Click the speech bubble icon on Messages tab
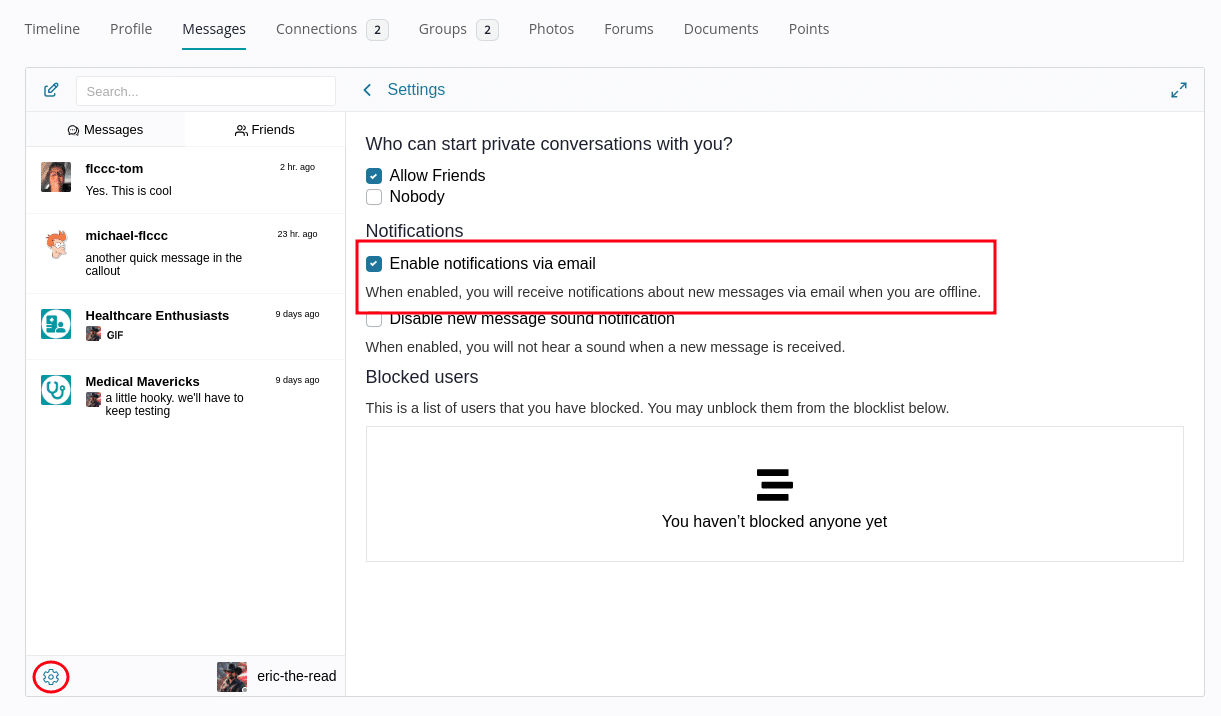This screenshot has width=1221, height=716. coord(72,129)
